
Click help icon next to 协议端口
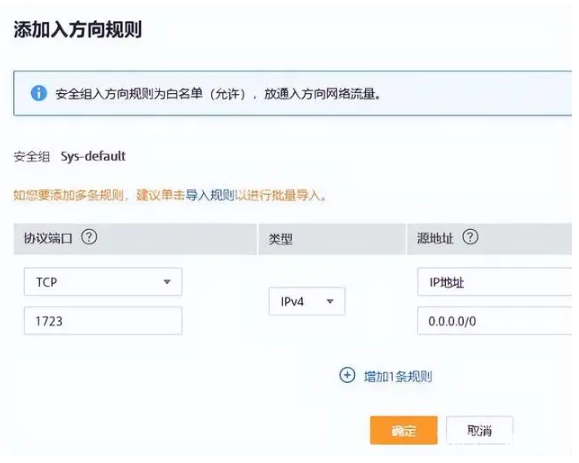[x=89, y=237]
